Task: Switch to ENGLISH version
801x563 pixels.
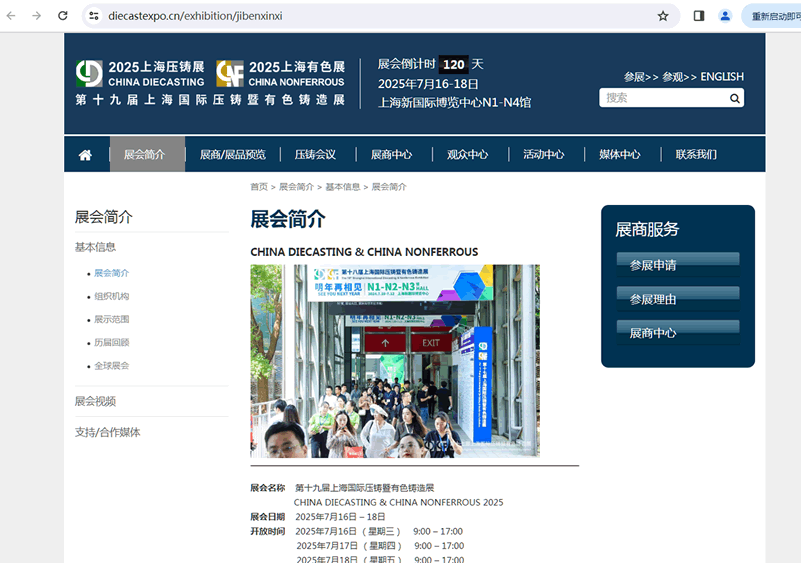Action: tap(722, 77)
